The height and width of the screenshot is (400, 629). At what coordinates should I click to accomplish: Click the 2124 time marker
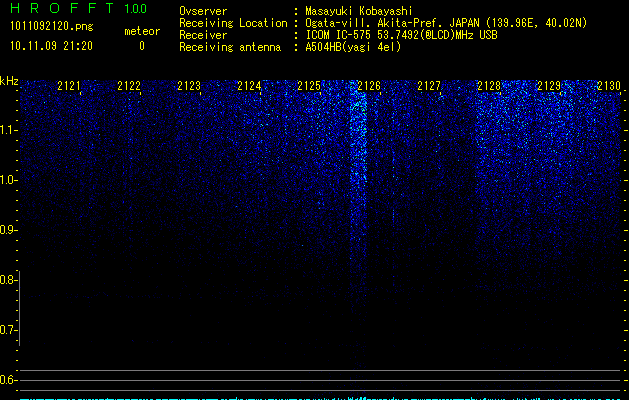(x=249, y=85)
